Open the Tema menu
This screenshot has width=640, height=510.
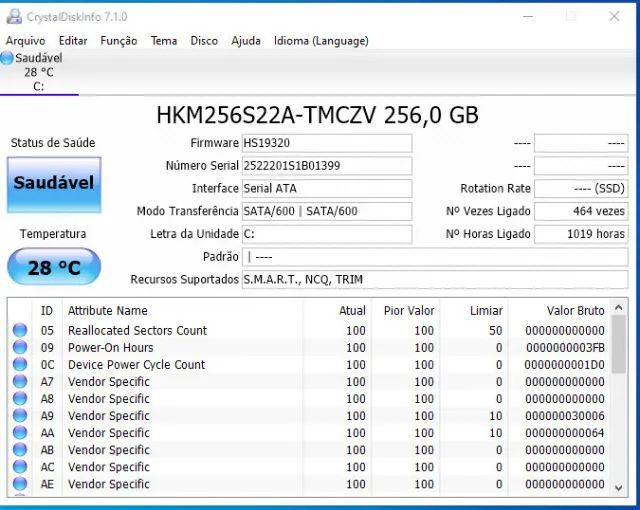(x=164, y=41)
